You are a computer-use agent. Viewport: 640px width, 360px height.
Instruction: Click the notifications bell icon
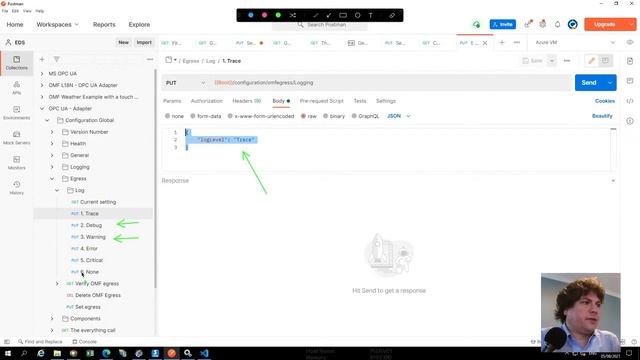click(x=557, y=24)
